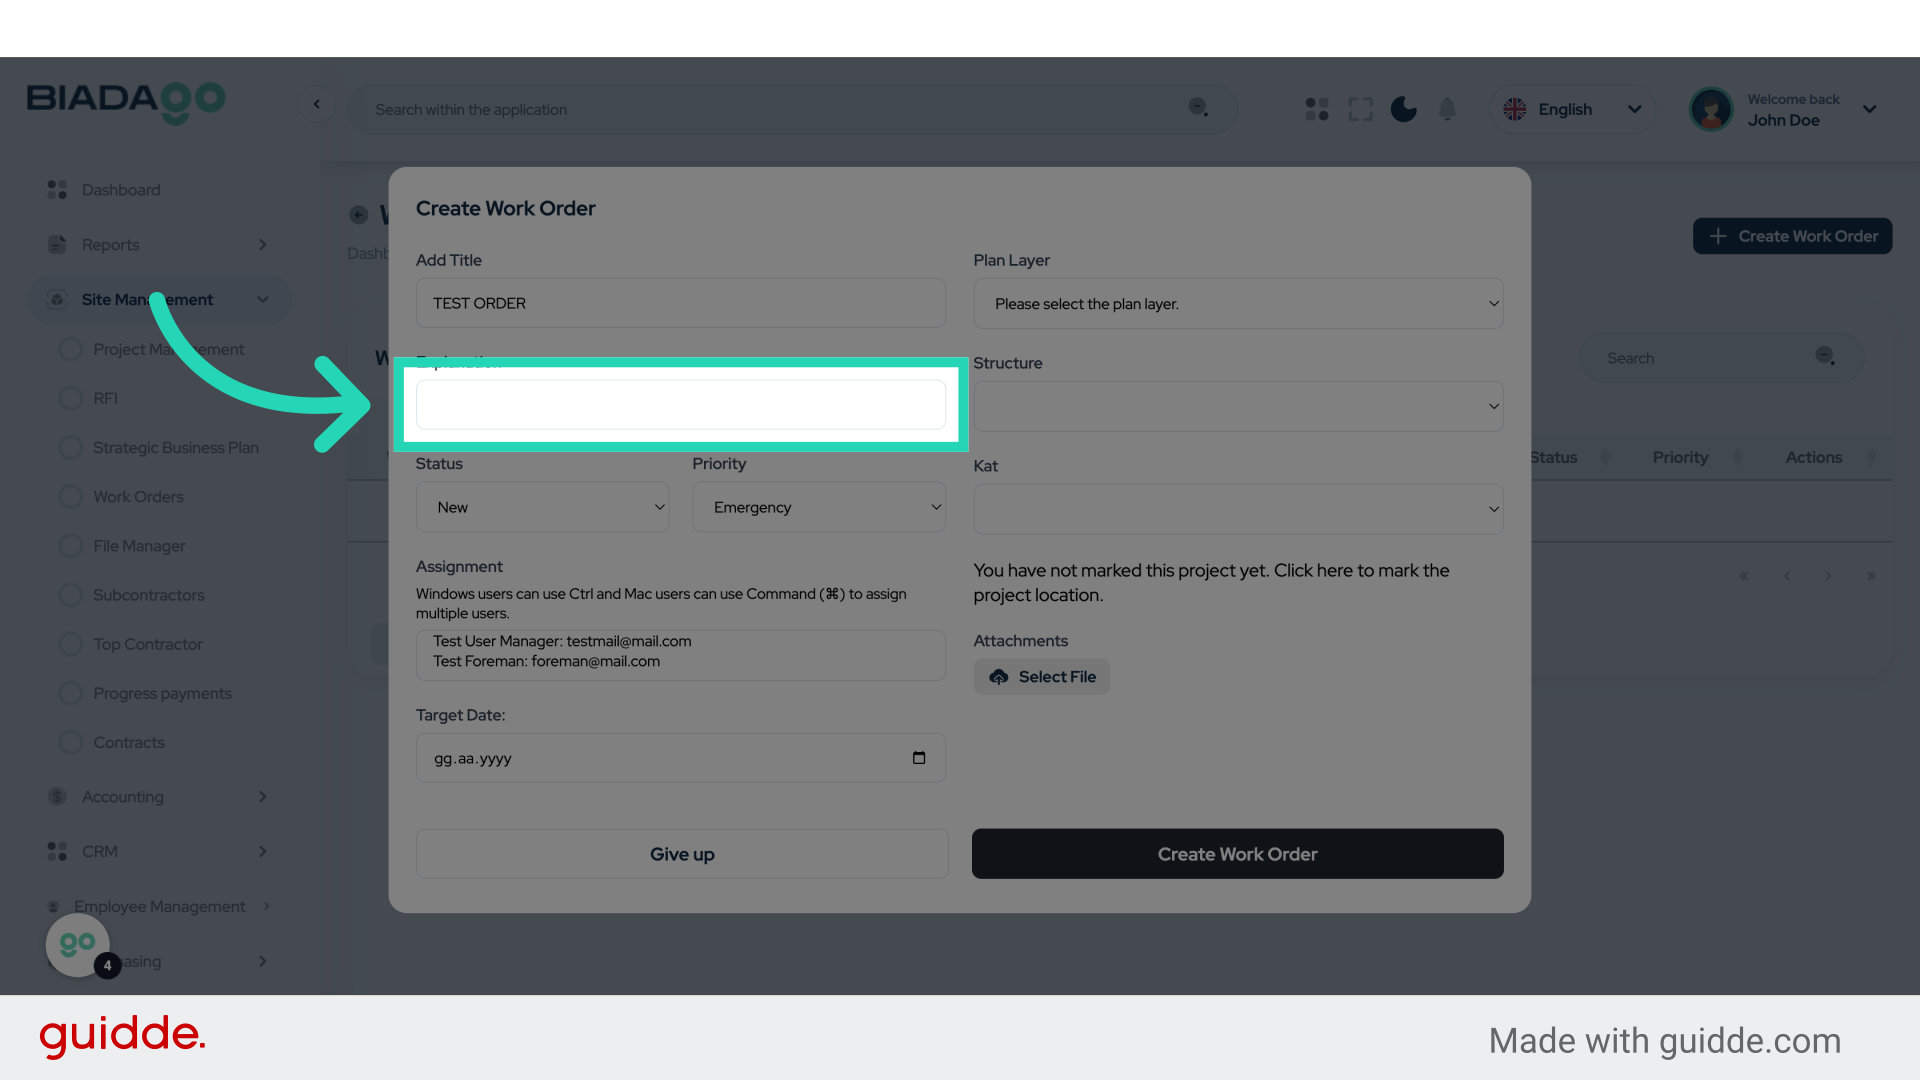Expand the Structure dropdown
The width and height of the screenshot is (1920, 1080).
(x=1237, y=406)
